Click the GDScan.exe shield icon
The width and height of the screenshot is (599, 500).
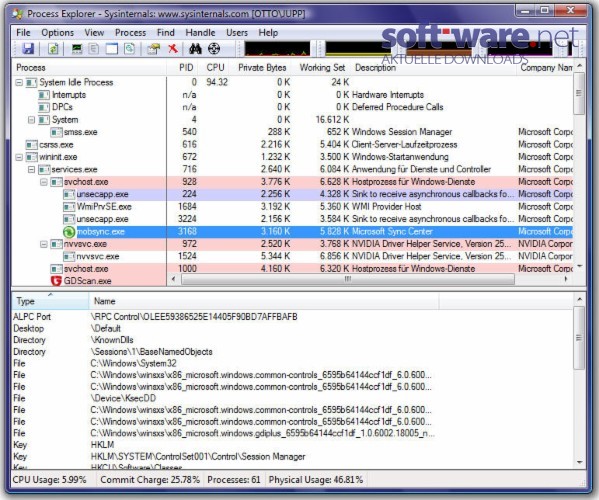coord(56,281)
